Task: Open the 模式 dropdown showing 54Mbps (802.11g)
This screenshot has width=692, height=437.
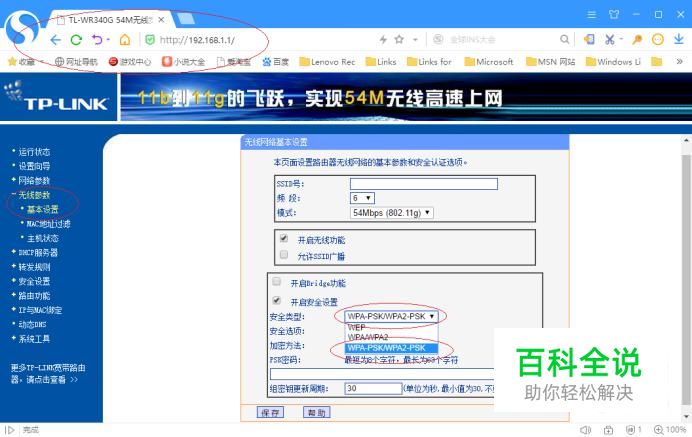Action: [x=391, y=213]
